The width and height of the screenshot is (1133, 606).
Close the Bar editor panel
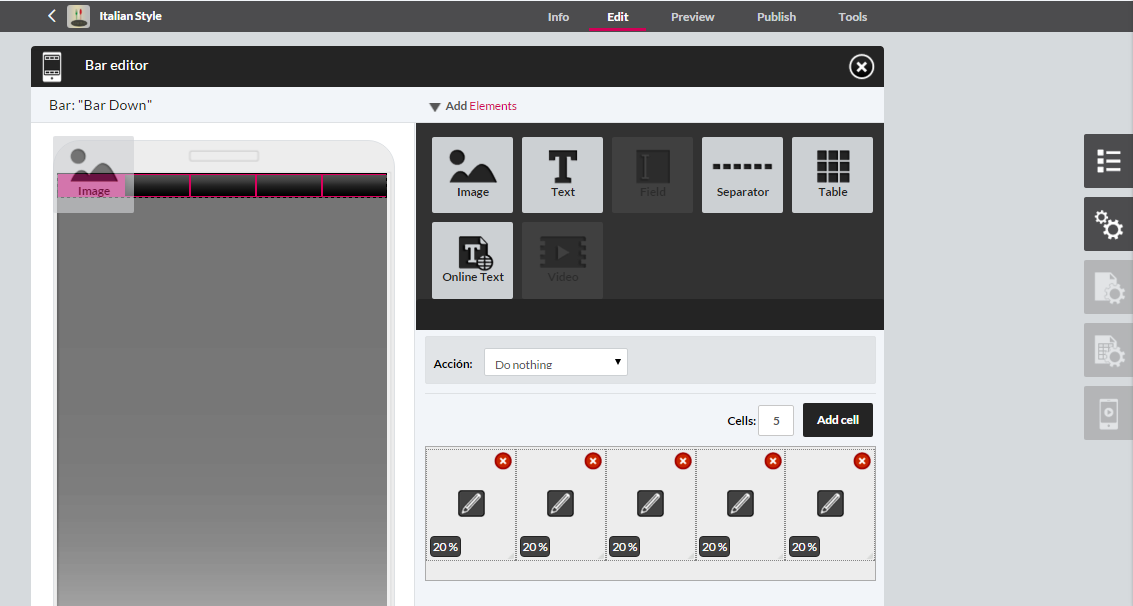(861, 66)
